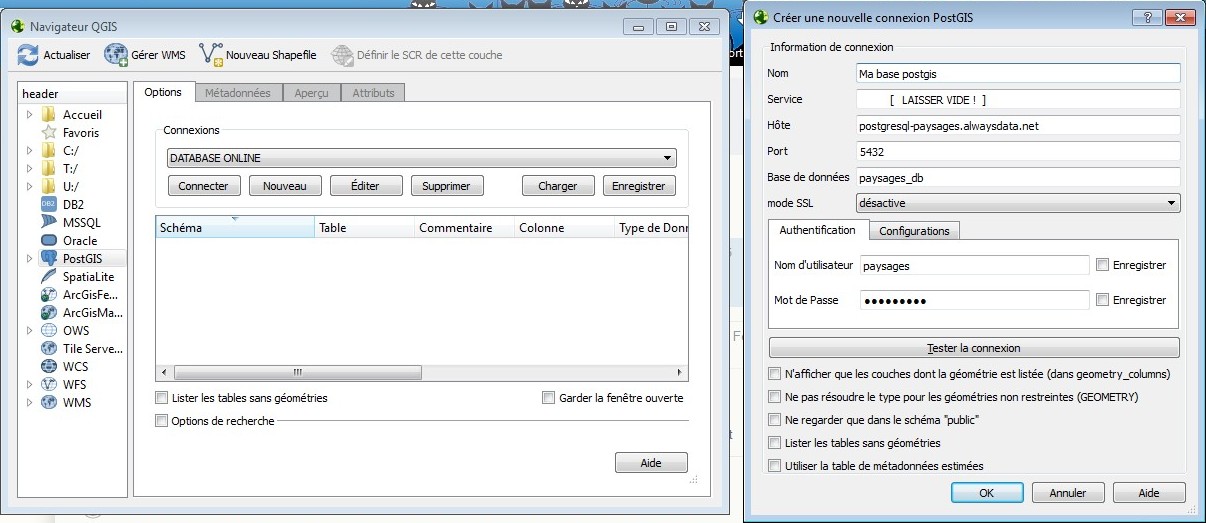Screen dimensions: 1206x523
Task: Select the Favoris star icon
Action: tap(48, 133)
